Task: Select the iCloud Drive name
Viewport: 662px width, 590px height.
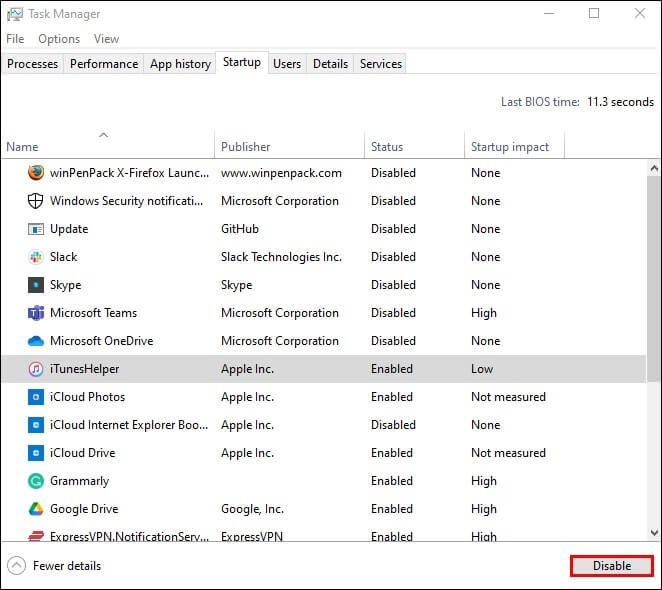Action: tap(82, 453)
